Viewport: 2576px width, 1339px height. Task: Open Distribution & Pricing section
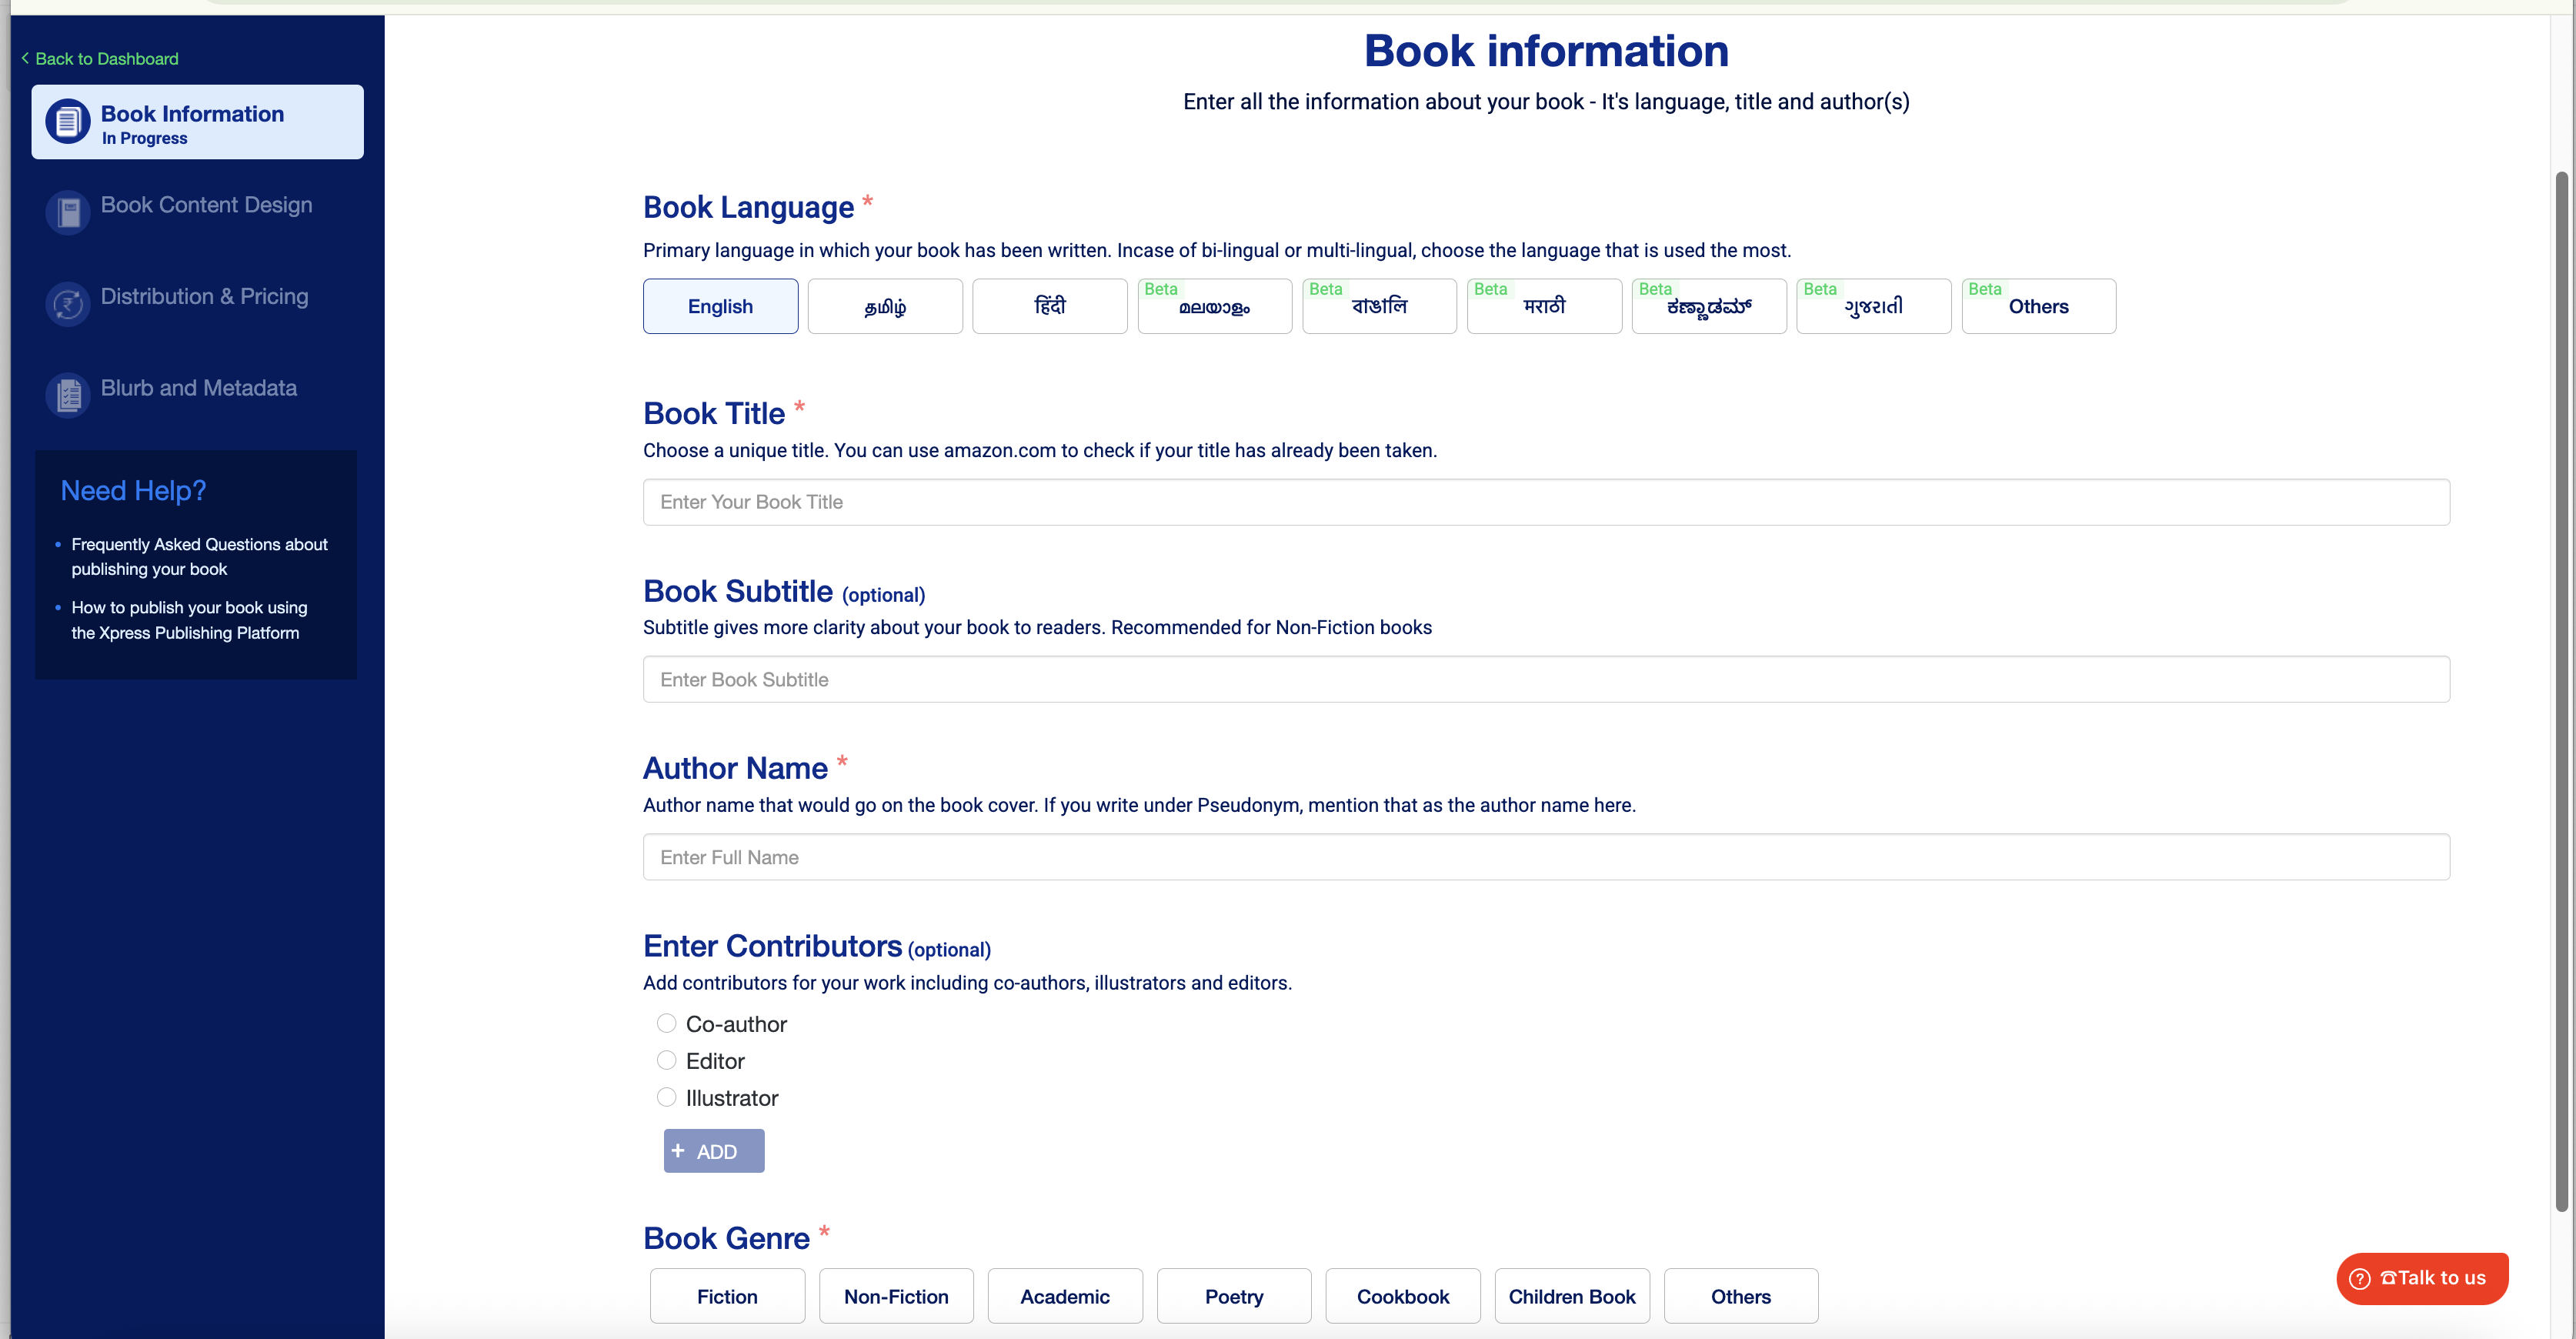click(204, 296)
